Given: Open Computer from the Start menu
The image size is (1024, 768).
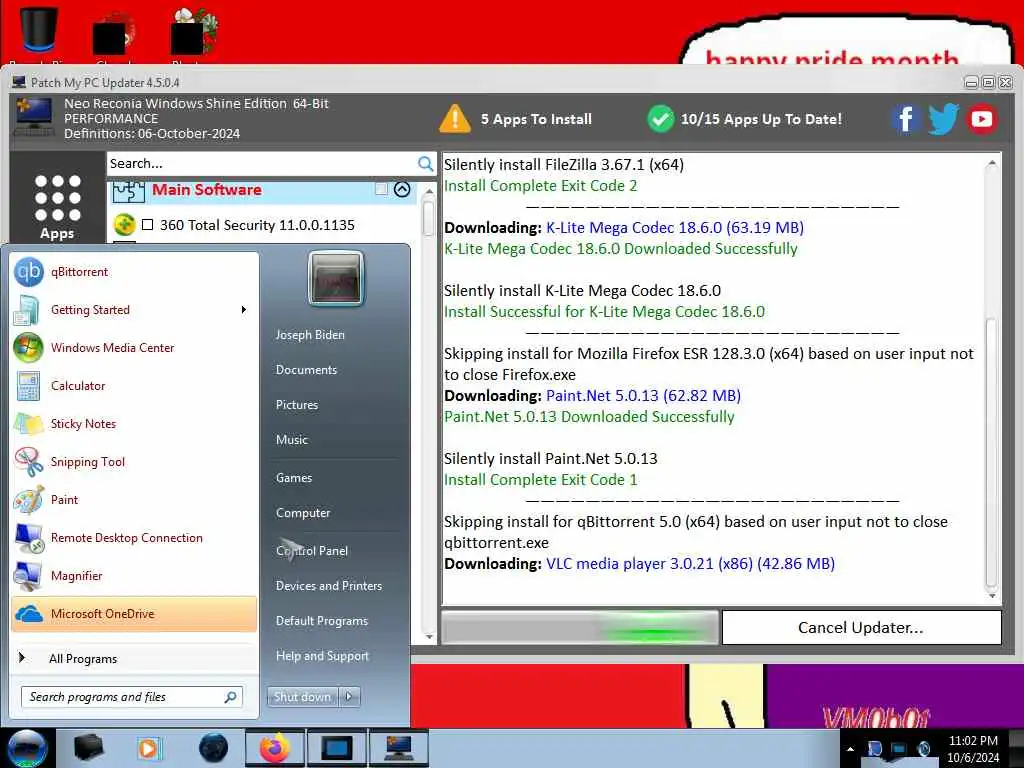Looking at the screenshot, I should click(302, 513).
